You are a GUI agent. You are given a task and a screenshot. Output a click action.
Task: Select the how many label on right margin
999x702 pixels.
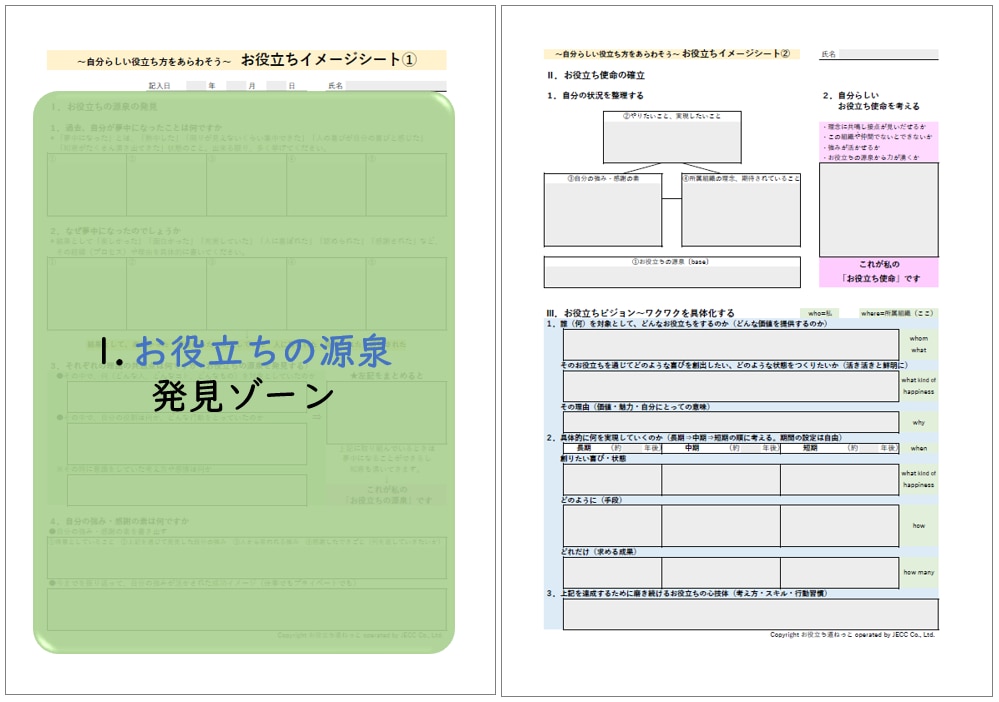[x=919, y=573]
